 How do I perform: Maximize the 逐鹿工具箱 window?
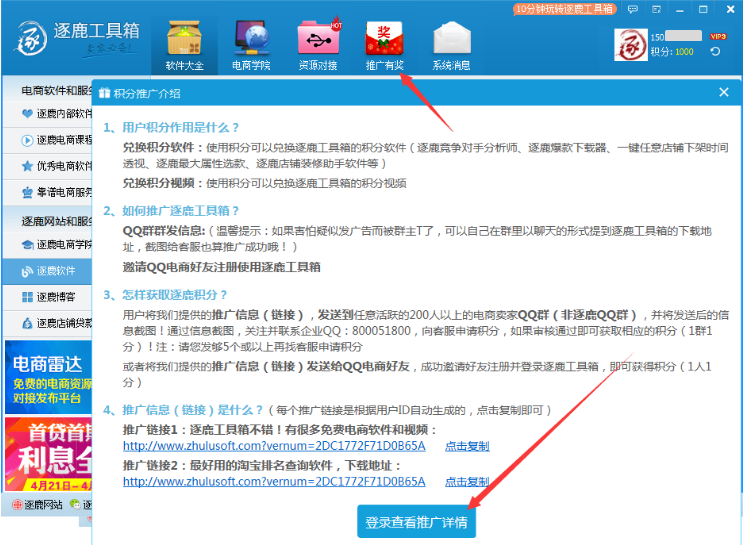pos(703,9)
